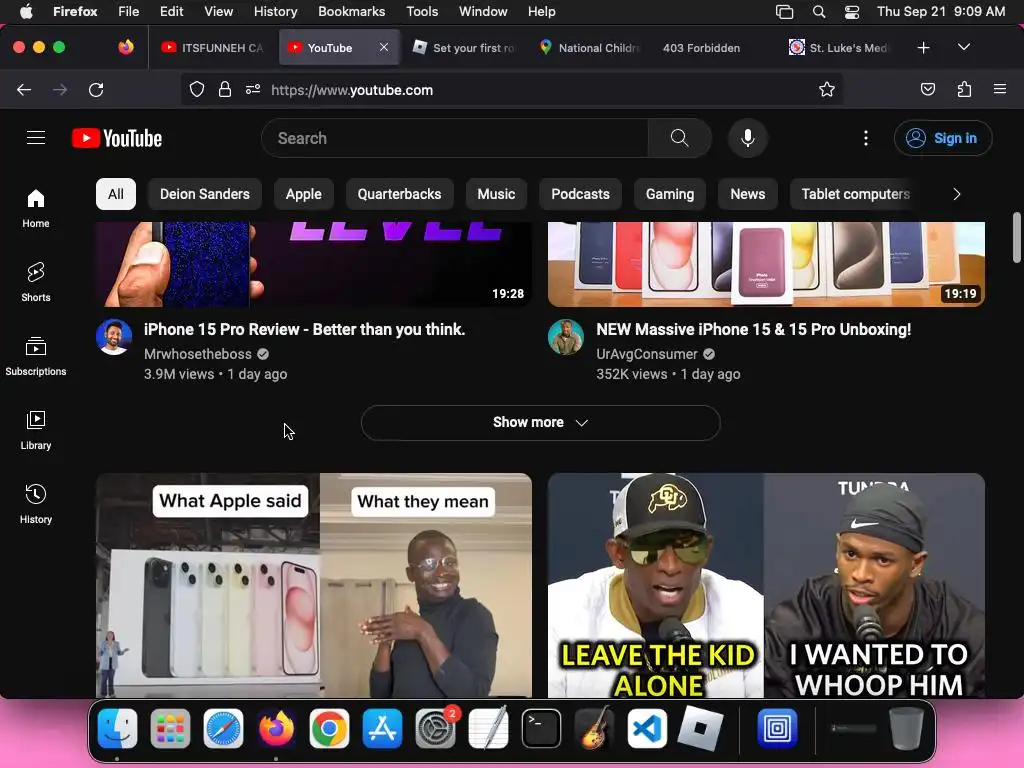This screenshot has height=768, width=1024.
Task: Open the Tools menu
Action: click(422, 12)
